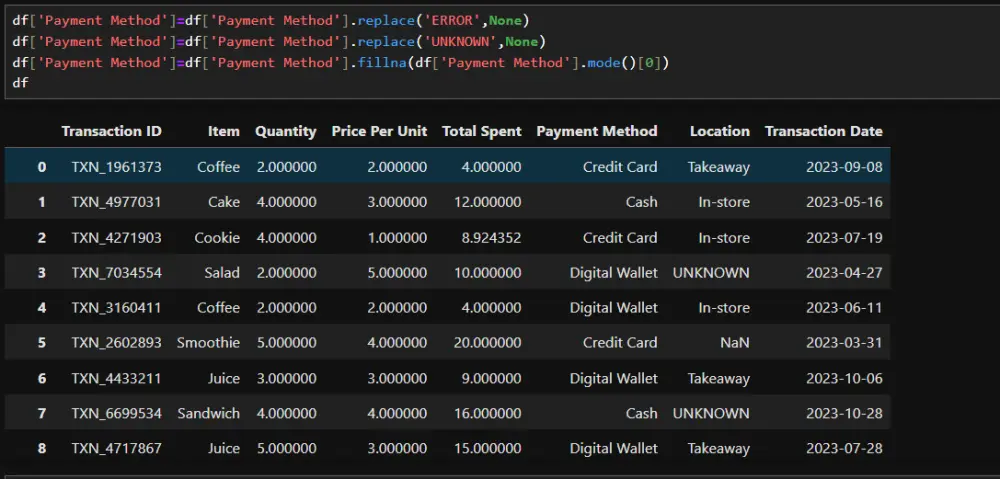This screenshot has height=479, width=1000.
Task: Click price per unit 1.000000
Action: (397, 238)
